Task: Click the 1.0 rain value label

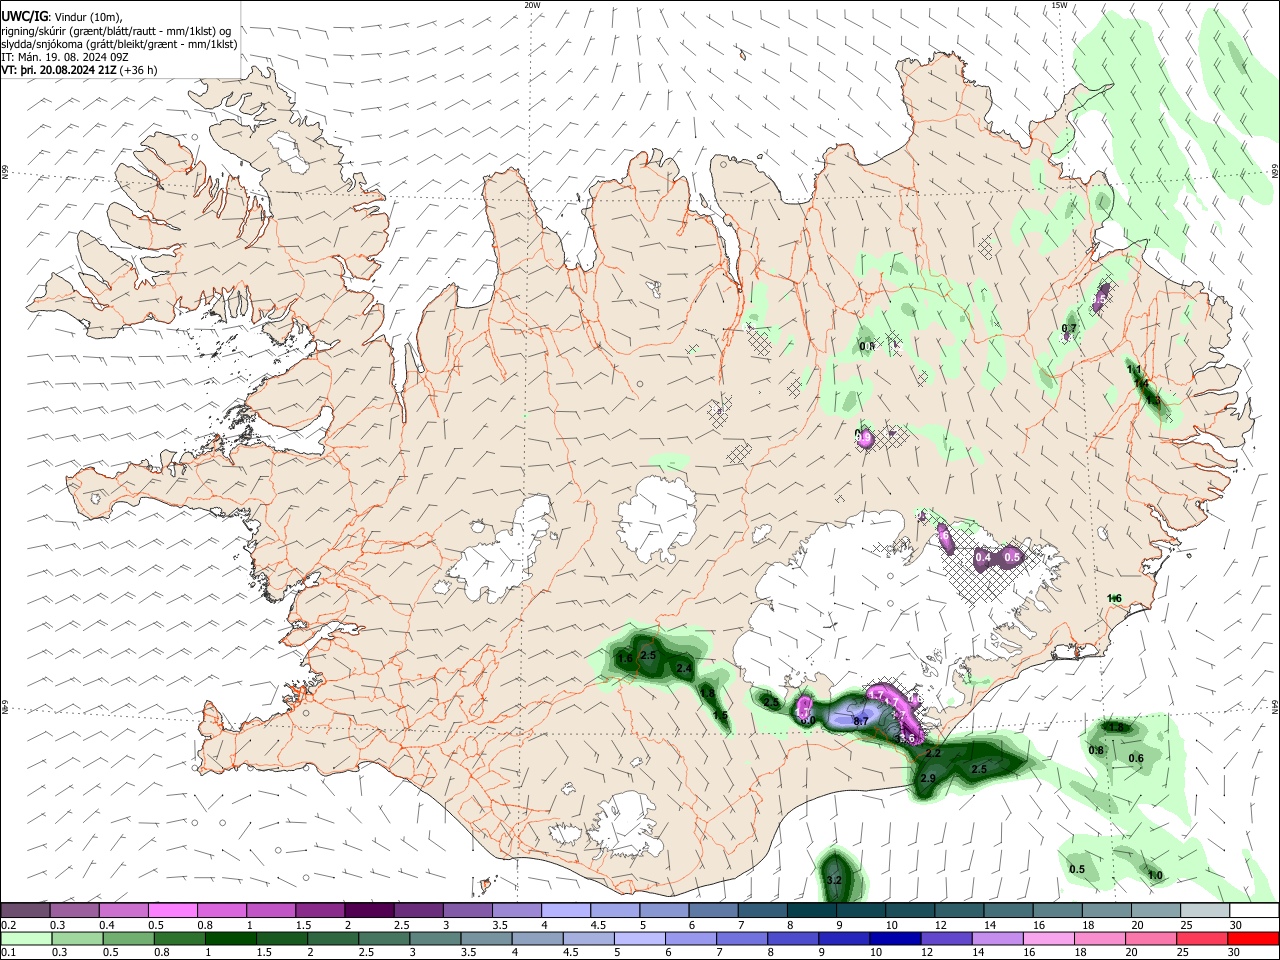Action: point(1155,876)
